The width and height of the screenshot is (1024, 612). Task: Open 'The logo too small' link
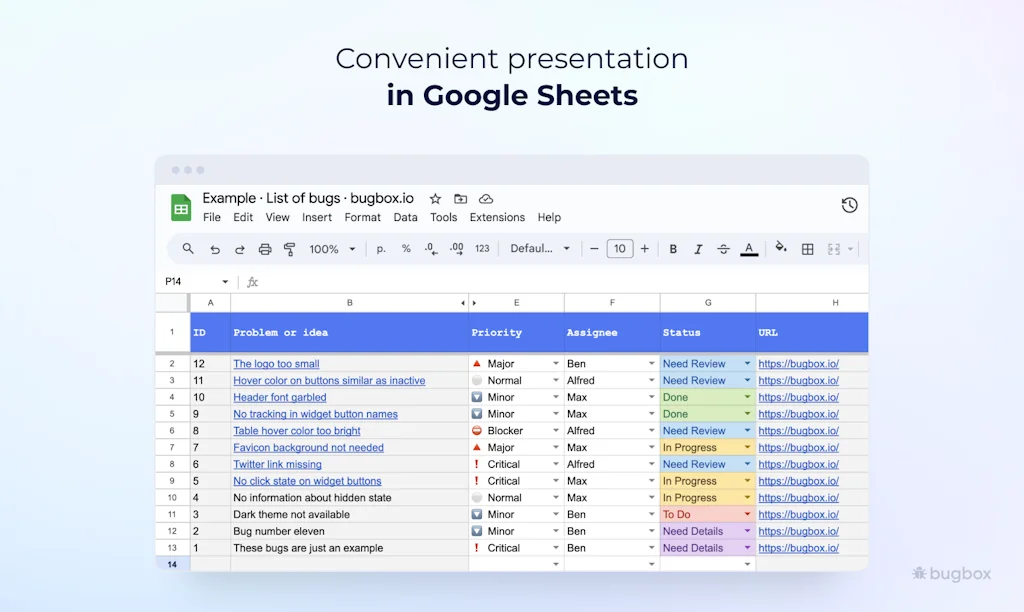276,364
